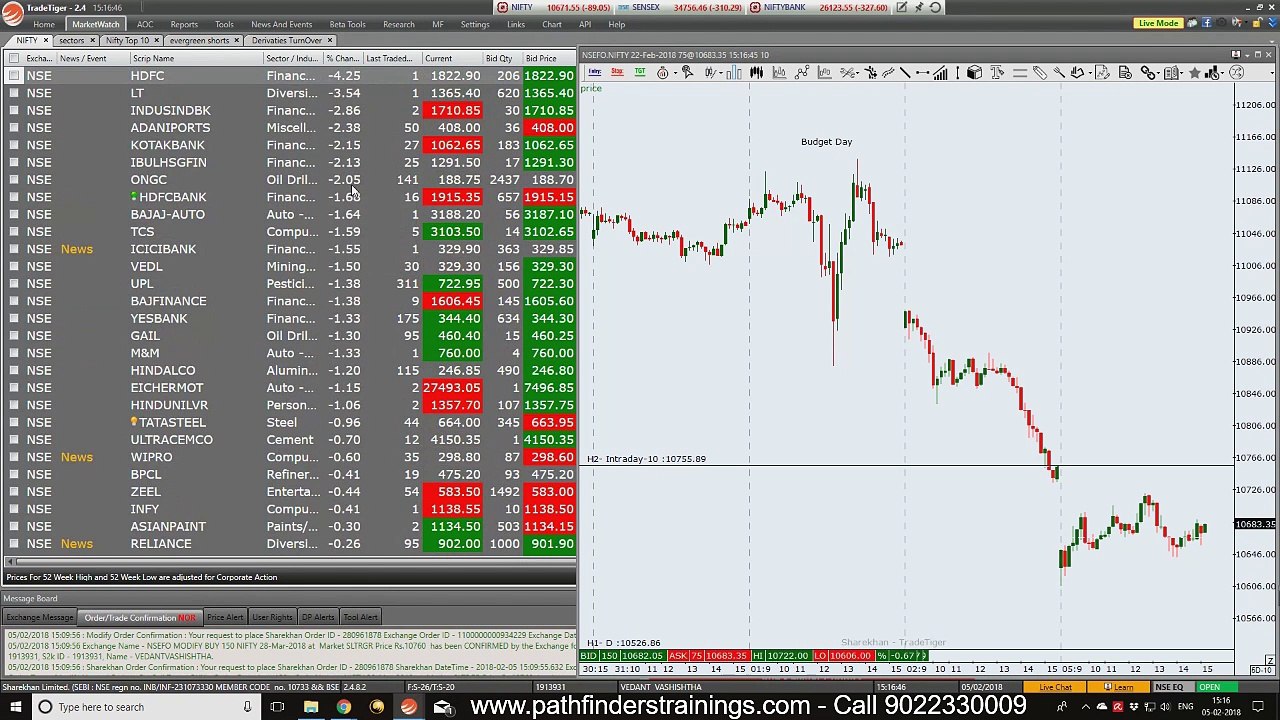Switch chart to candlestick style
1280x720 pixels.
click(x=756, y=72)
